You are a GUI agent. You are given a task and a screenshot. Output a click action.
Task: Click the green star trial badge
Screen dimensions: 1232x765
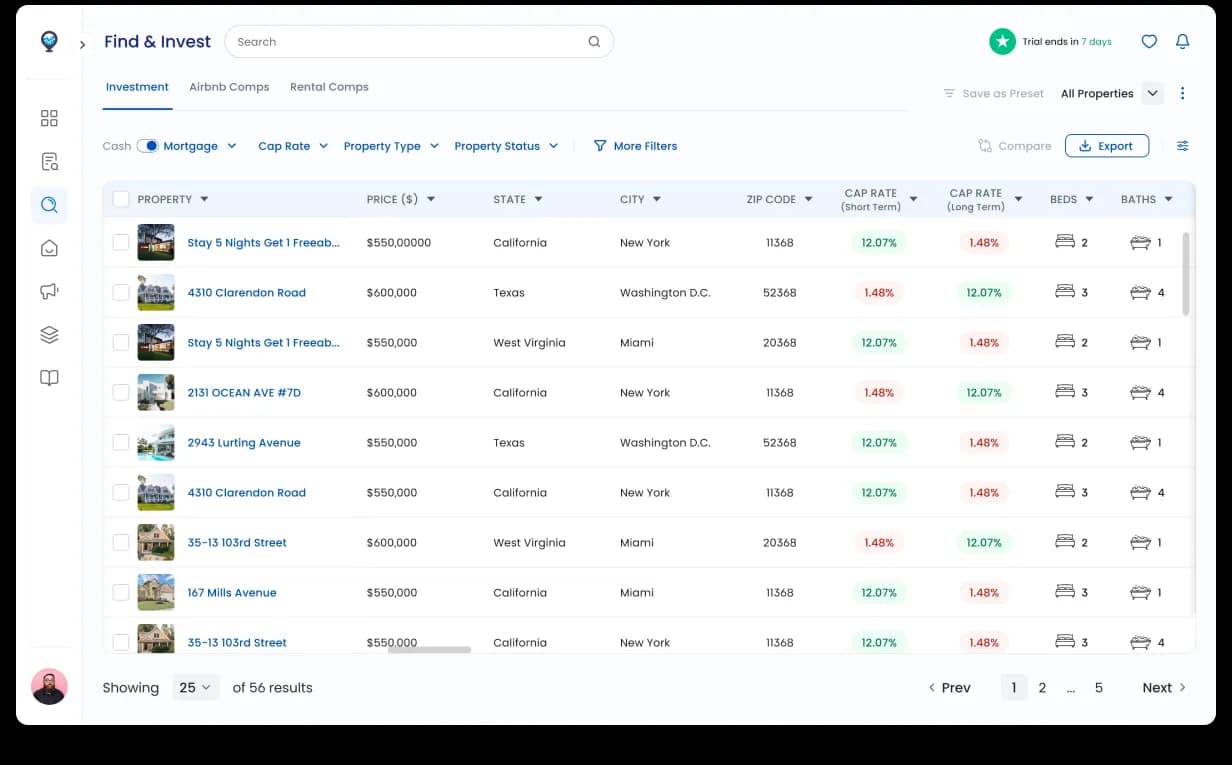(x=1002, y=42)
